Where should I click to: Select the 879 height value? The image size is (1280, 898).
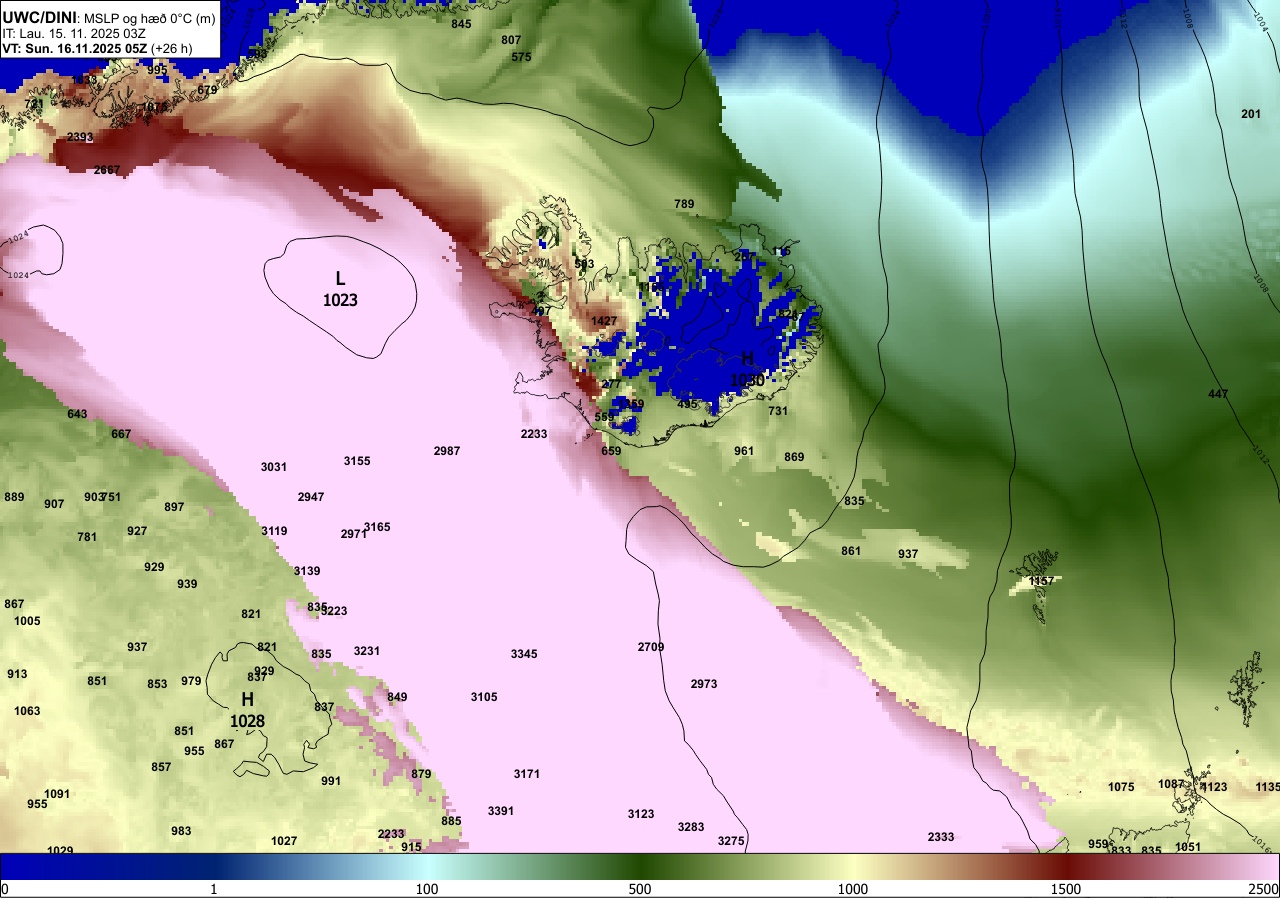pos(421,774)
